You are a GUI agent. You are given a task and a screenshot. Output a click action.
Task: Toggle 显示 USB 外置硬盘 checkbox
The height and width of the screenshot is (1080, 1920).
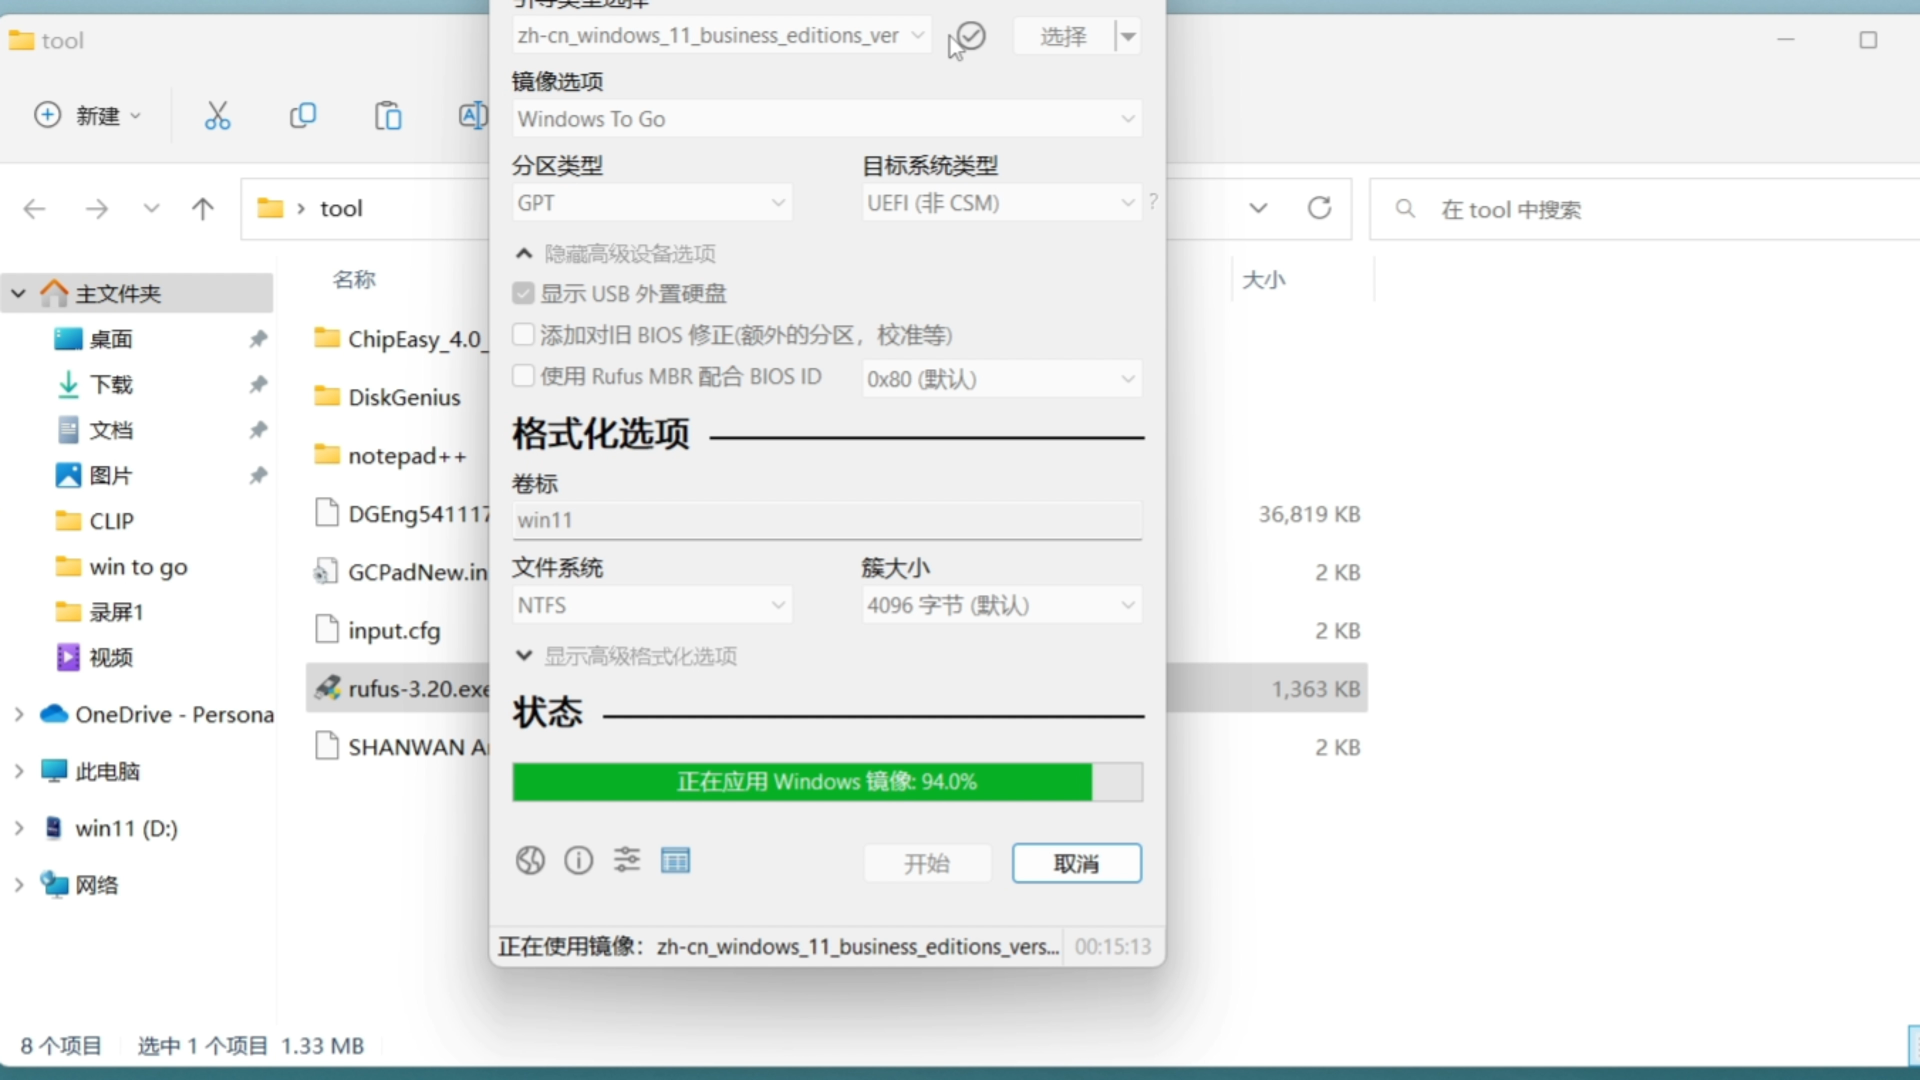(x=524, y=293)
